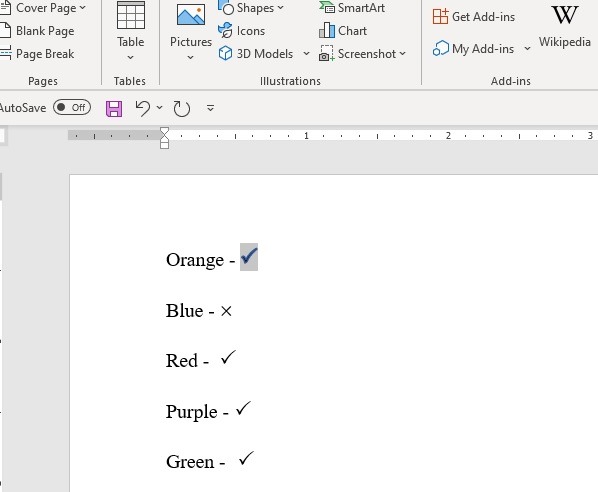Open the Icons library
The height and width of the screenshot is (492, 598).
241,31
